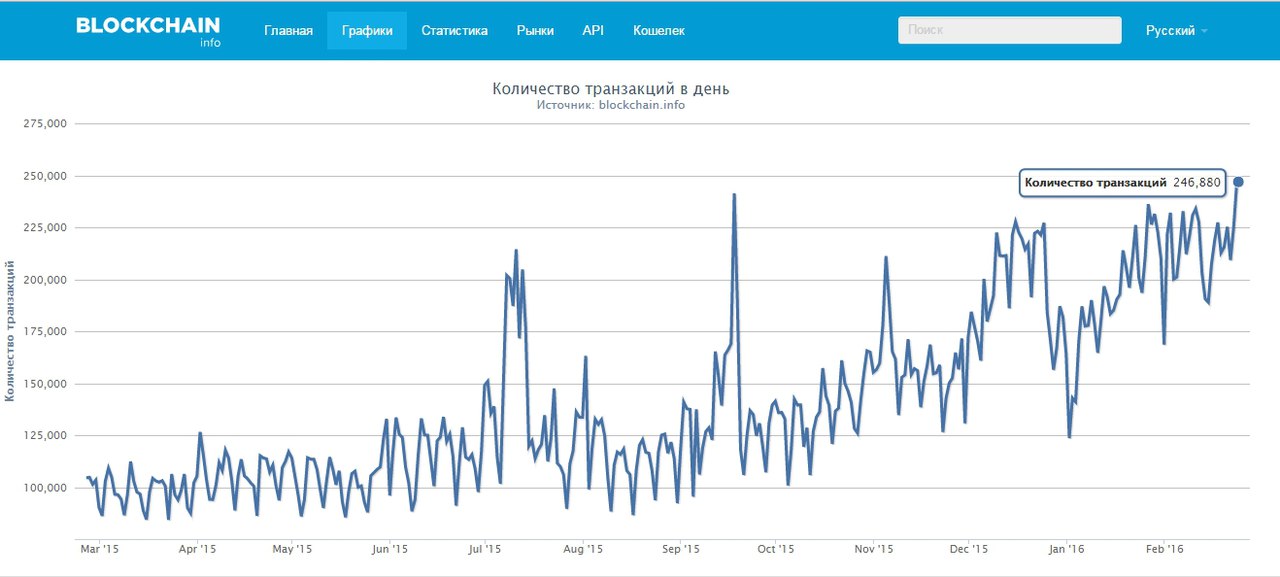Click the Jan '16 x-axis label
This screenshot has height=577, width=1280.
click(x=1066, y=549)
